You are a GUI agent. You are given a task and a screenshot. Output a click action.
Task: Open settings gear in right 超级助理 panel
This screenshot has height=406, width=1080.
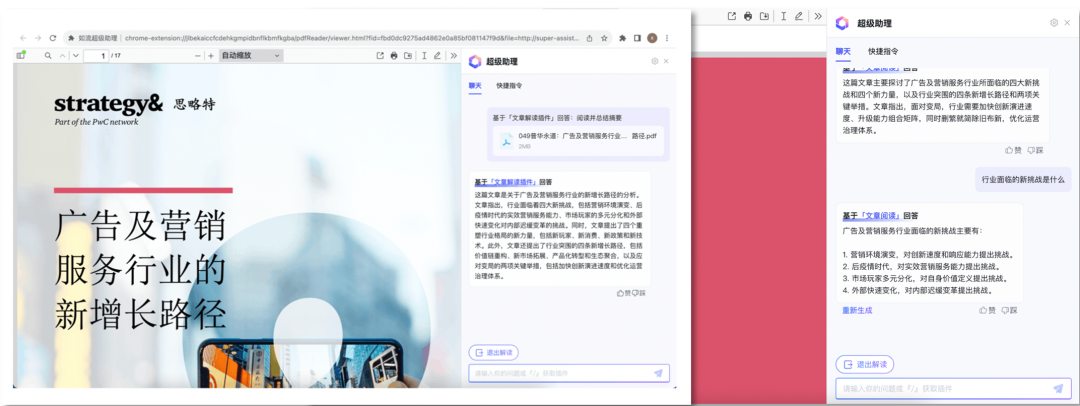[1054, 23]
